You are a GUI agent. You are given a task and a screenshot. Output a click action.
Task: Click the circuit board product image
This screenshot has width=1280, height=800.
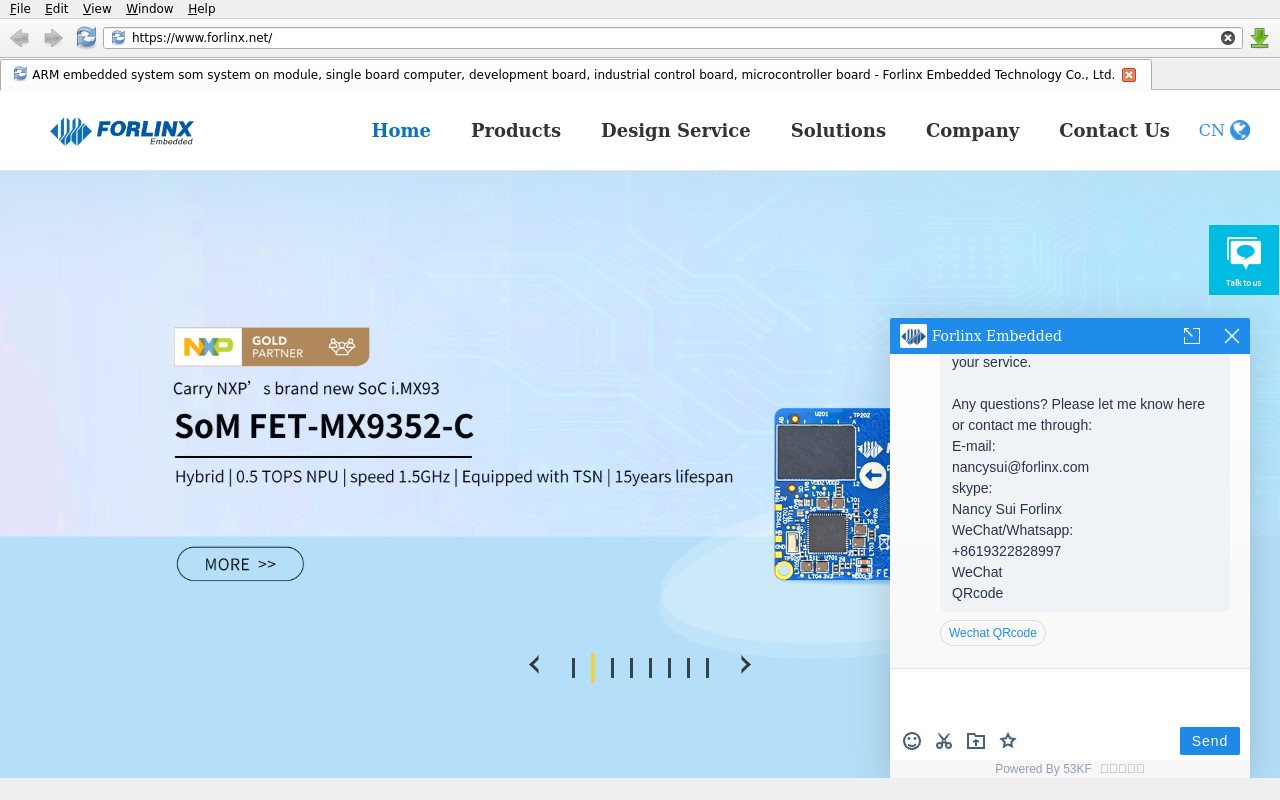click(832, 494)
